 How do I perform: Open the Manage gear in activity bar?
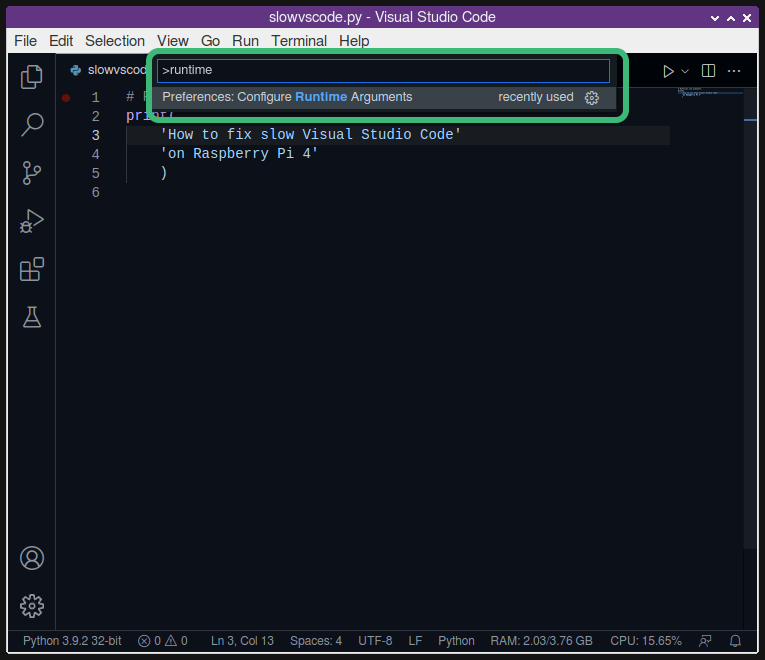(32, 606)
